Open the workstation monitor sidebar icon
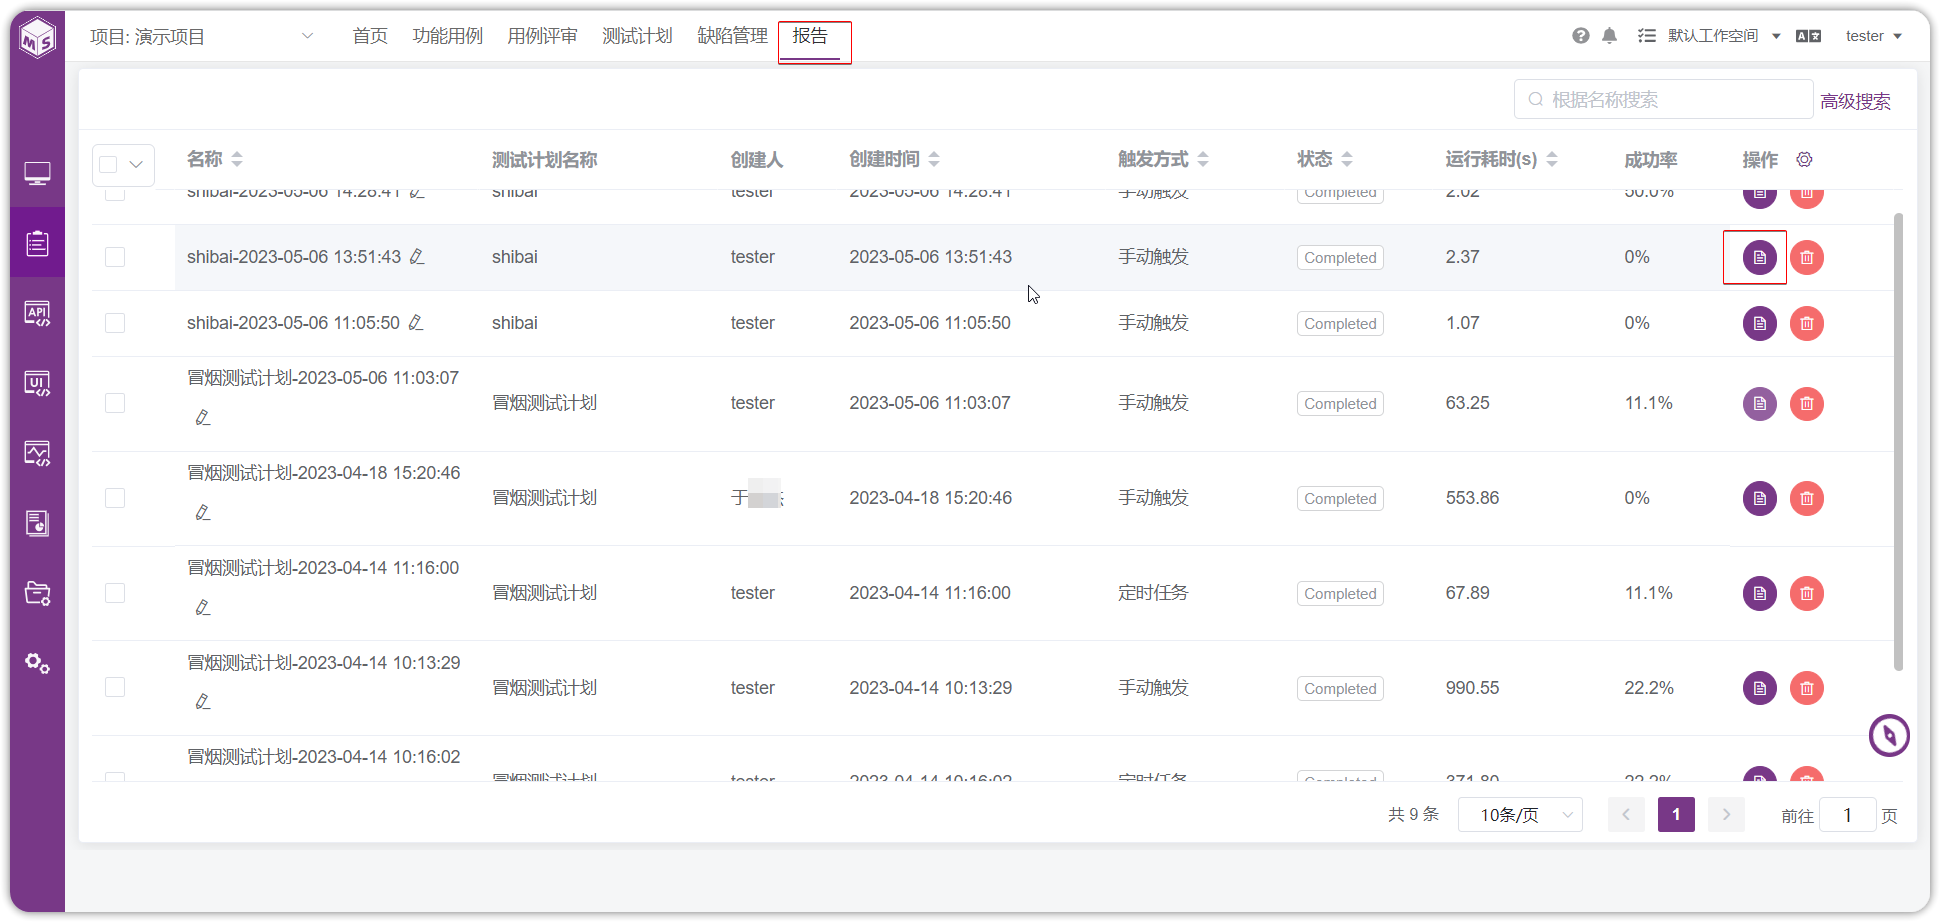The height and width of the screenshot is (922, 1940). pyautogui.click(x=38, y=174)
